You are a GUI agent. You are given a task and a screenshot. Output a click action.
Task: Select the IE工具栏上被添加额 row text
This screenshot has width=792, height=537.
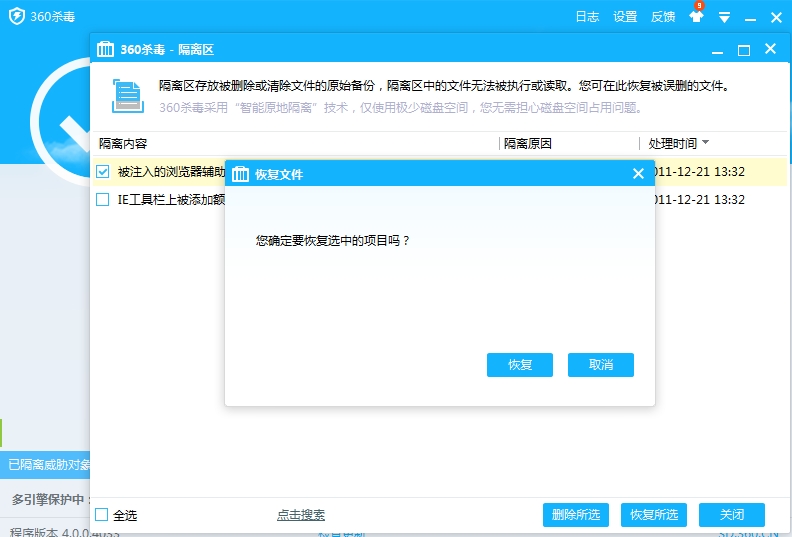tap(171, 200)
